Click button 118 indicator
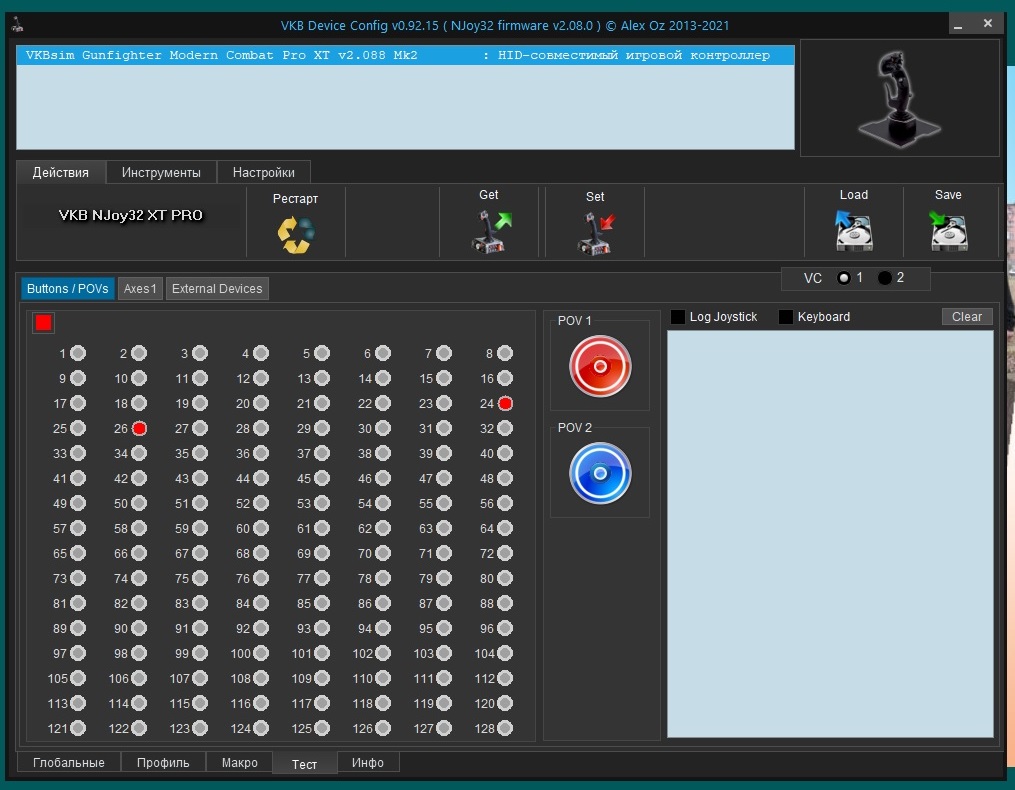The image size is (1015, 790). [x=383, y=703]
